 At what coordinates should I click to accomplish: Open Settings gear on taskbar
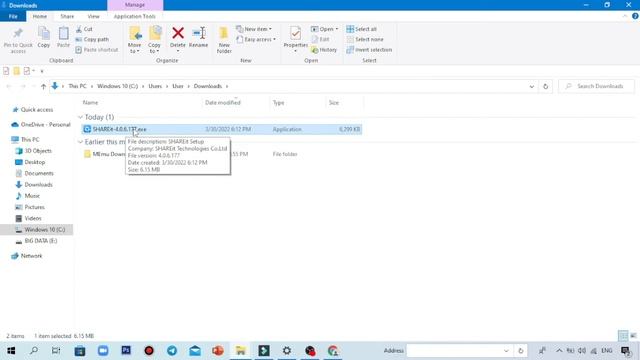[287, 351]
